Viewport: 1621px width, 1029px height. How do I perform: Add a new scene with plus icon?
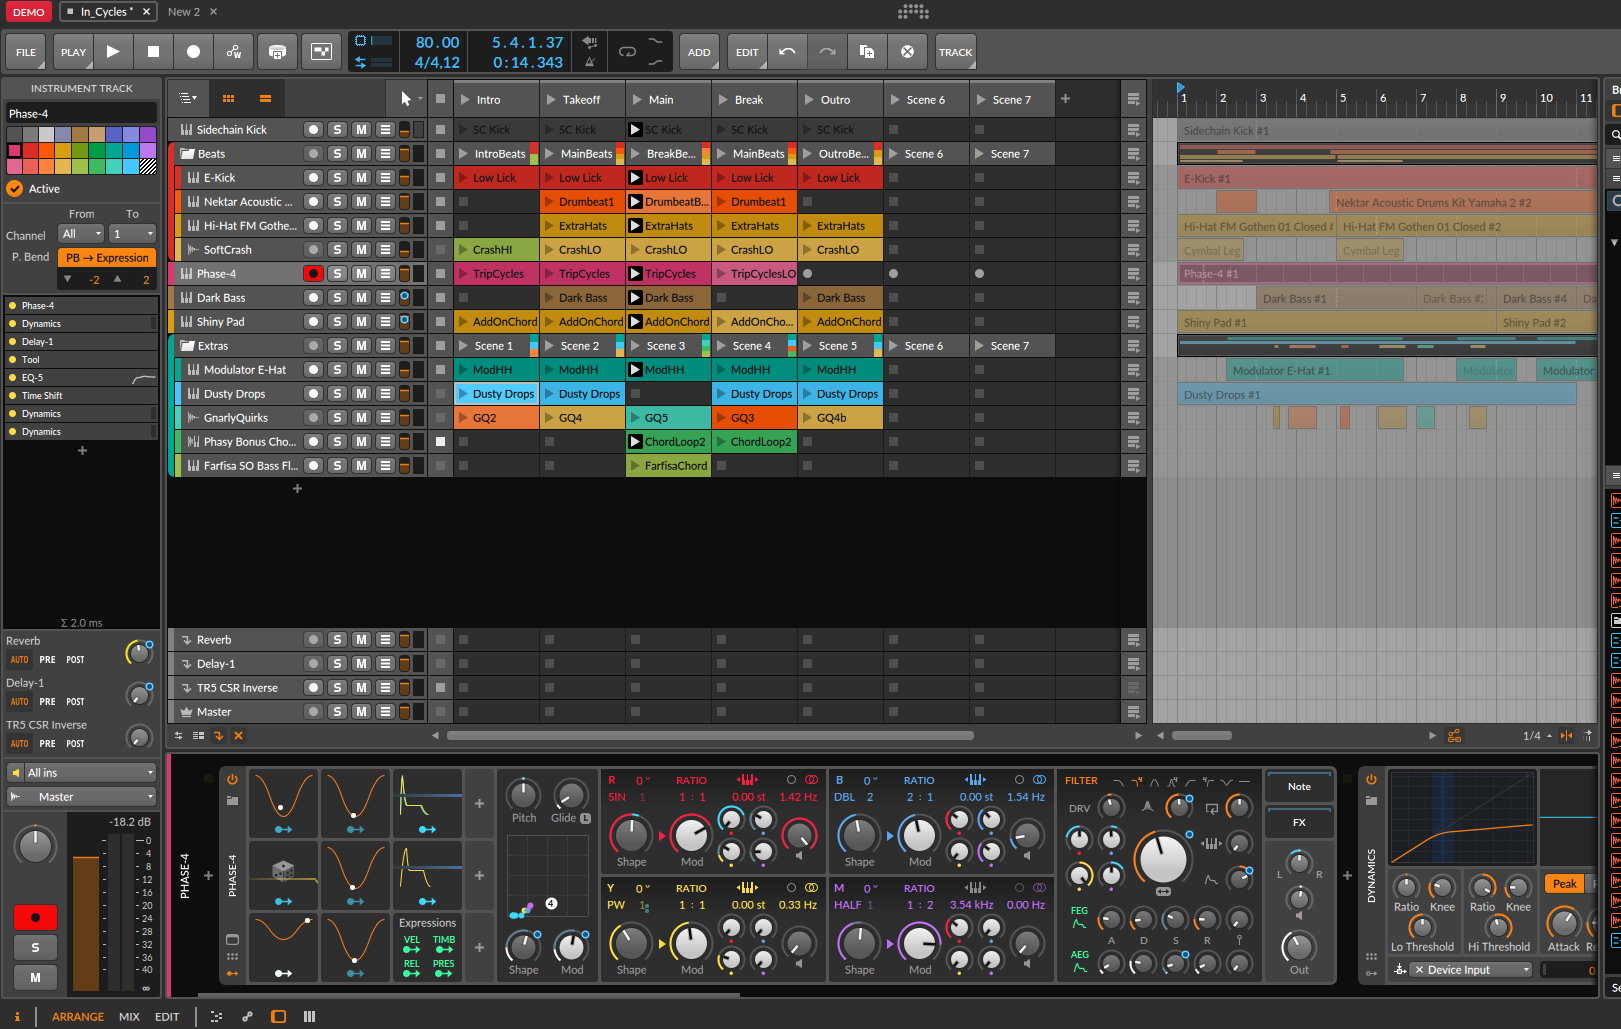[1065, 99]
